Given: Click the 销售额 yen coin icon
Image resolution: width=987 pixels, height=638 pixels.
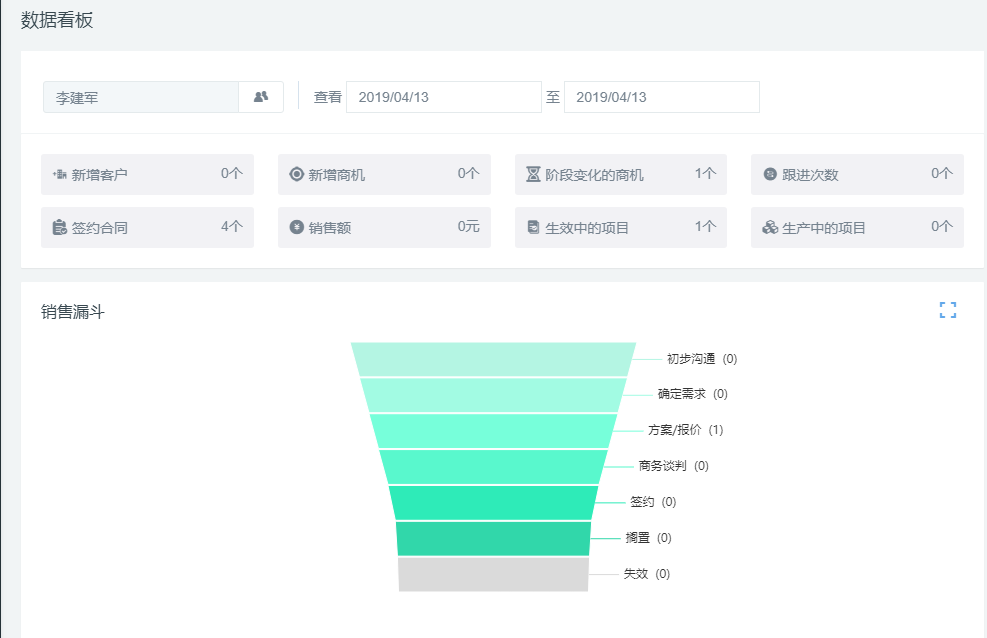Looking at the screenshot, I should (x=296, y=227).
